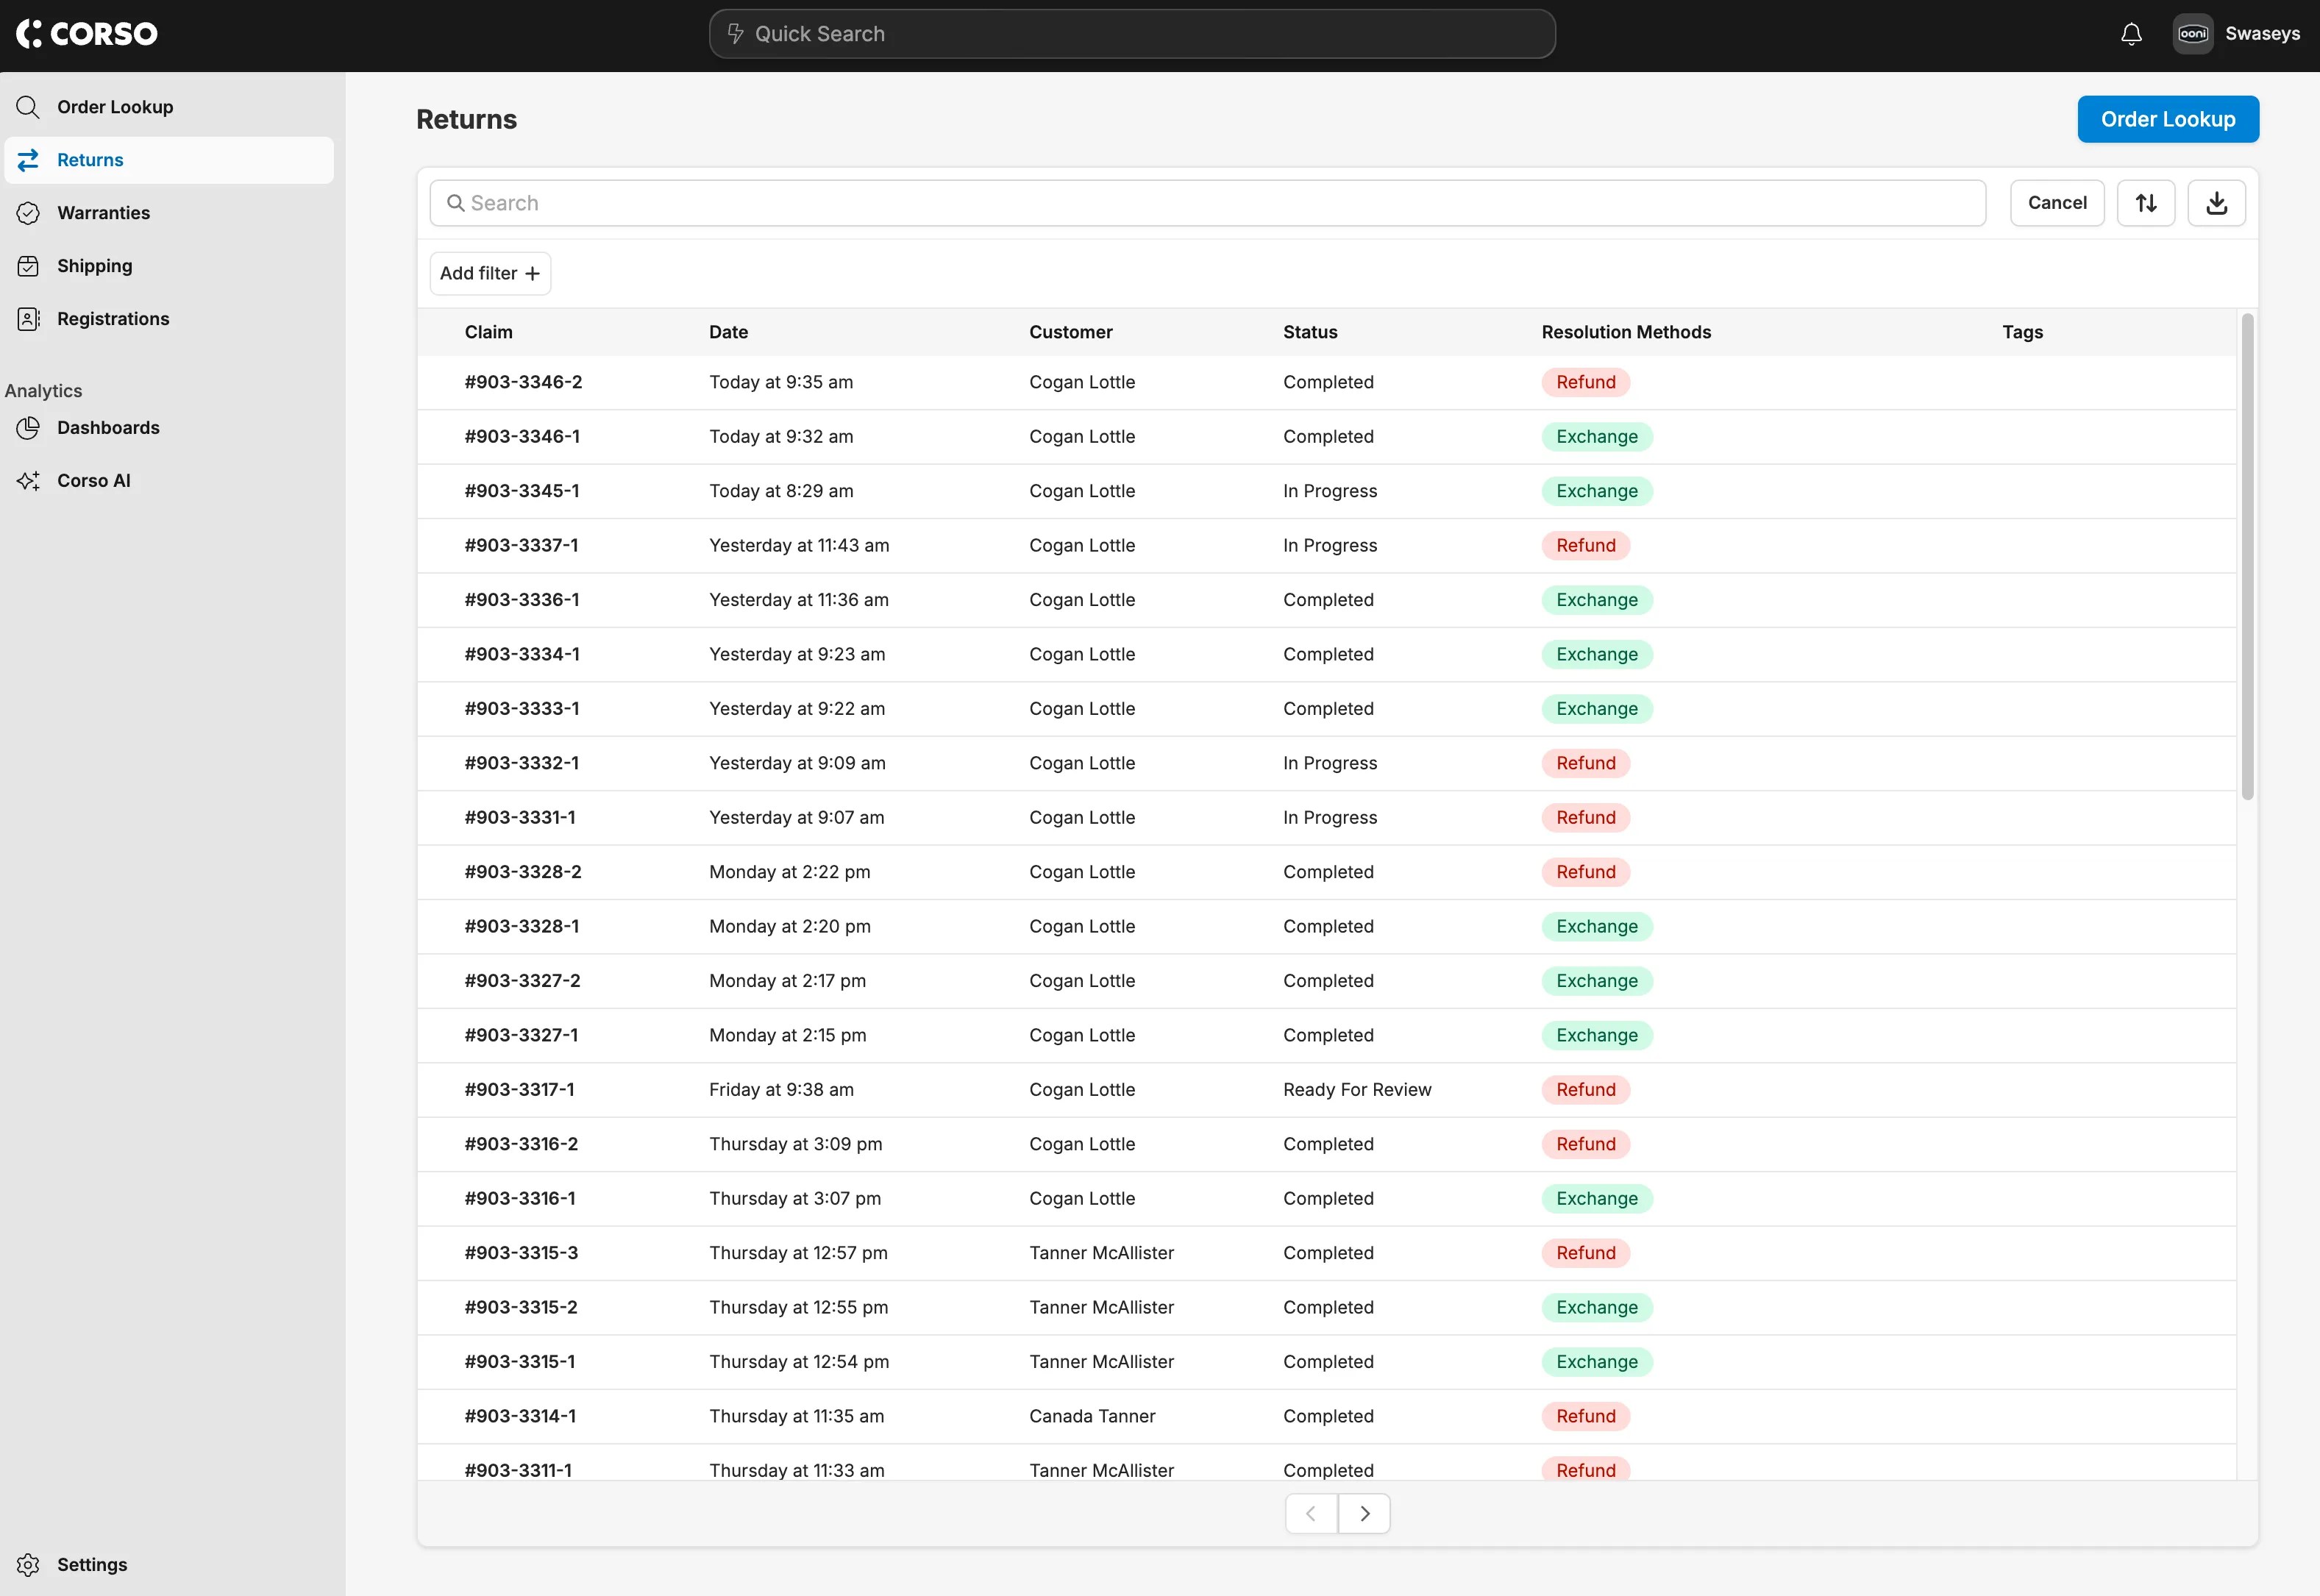Screen dimensions: 2320x1596
Task: Open the Dashboards analytics icon
Action: click(28, 427)
